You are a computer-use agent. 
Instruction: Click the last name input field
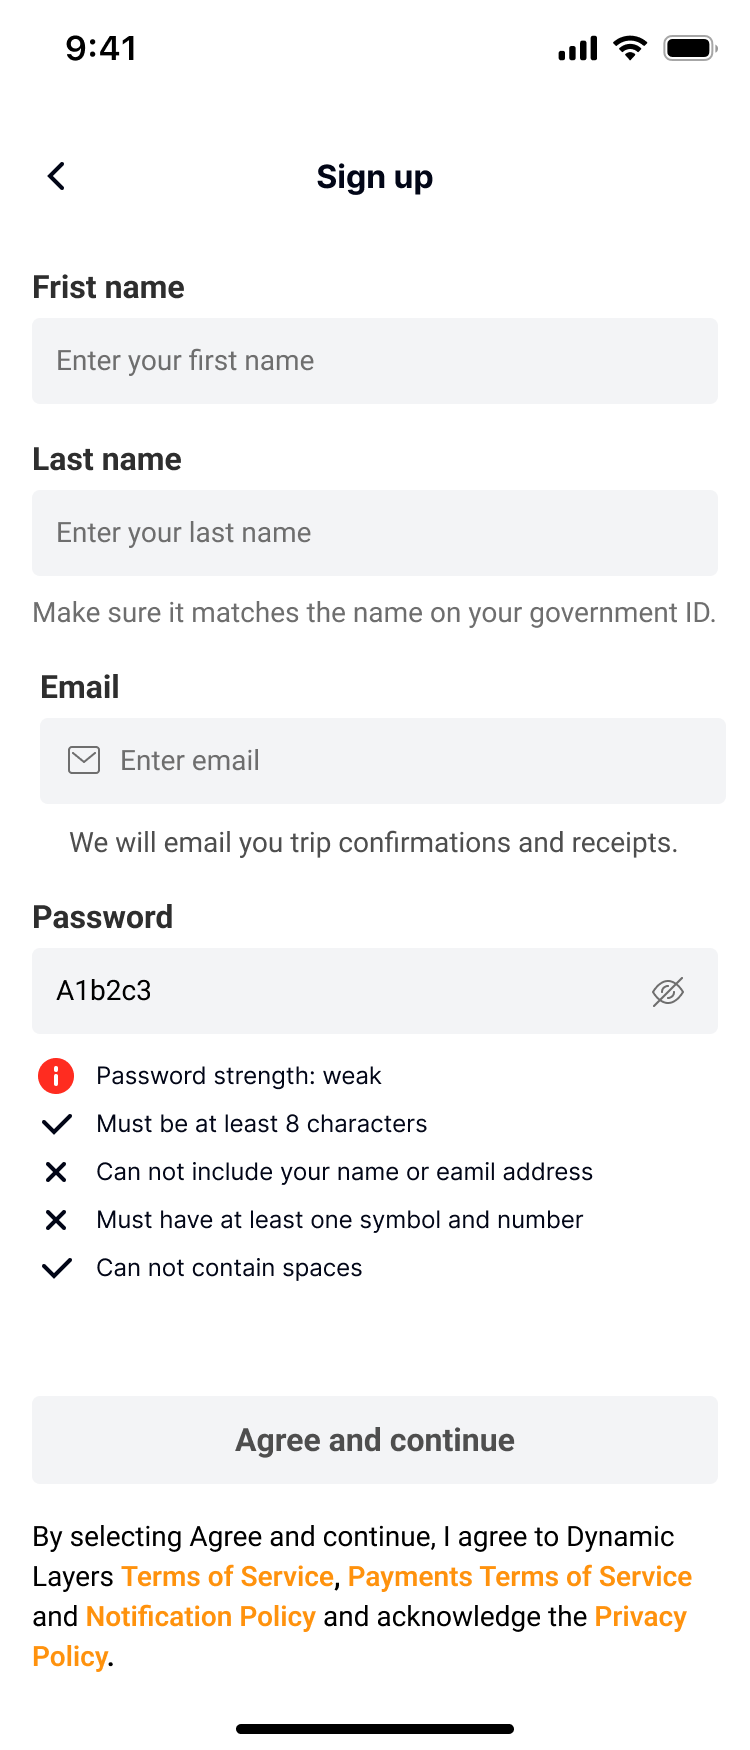[x=375, y=533]
